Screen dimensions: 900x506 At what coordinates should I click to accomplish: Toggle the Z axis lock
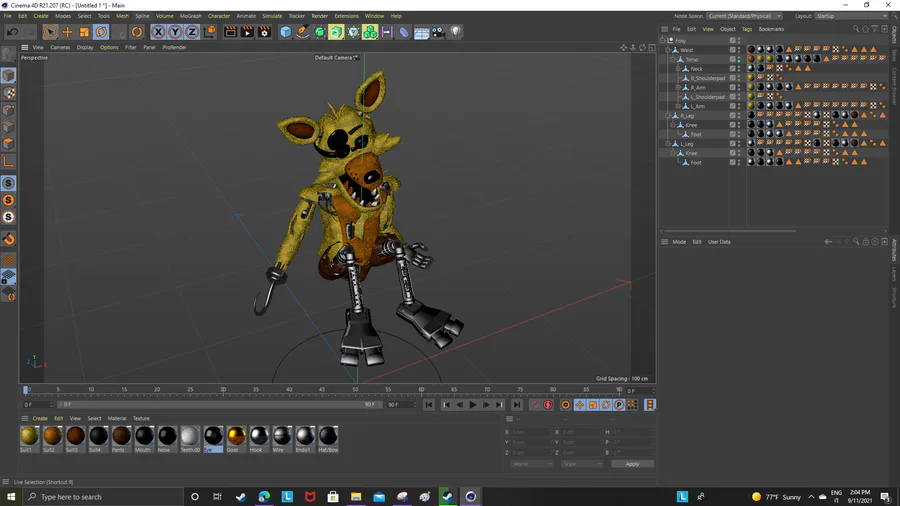click(x=191, y=32)
